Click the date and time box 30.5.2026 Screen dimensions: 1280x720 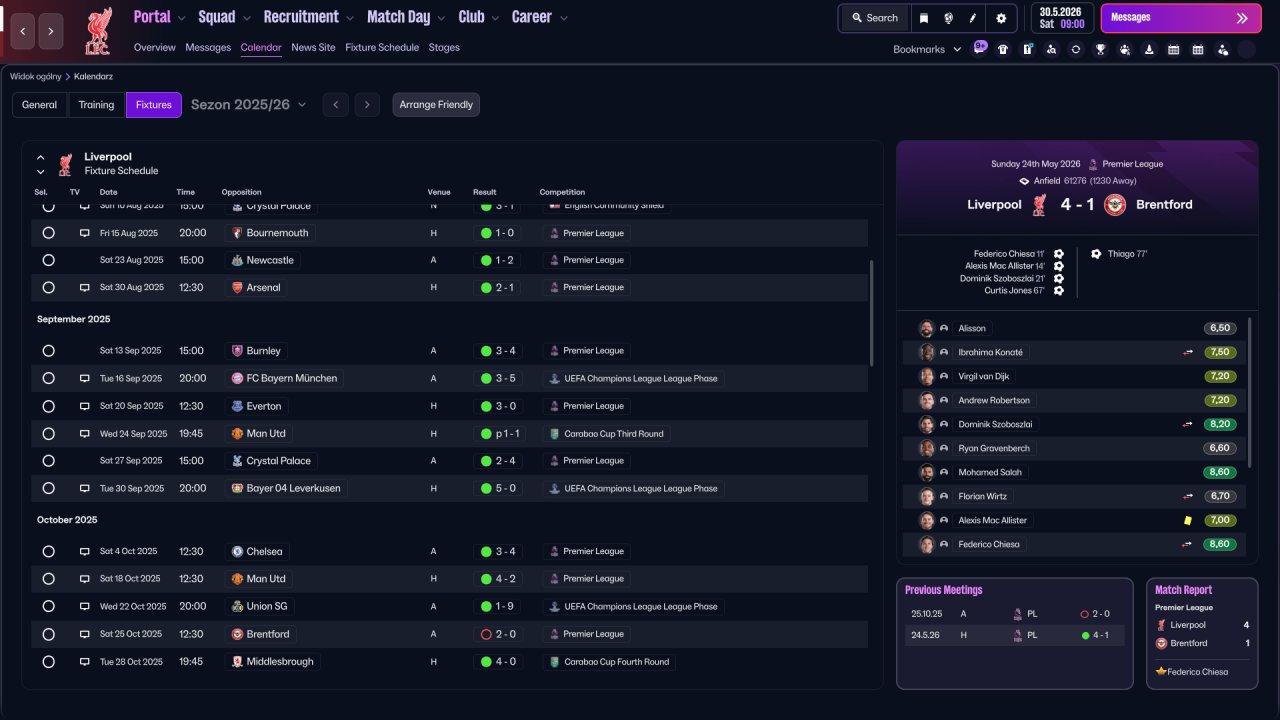click(x=1062, y=18)
